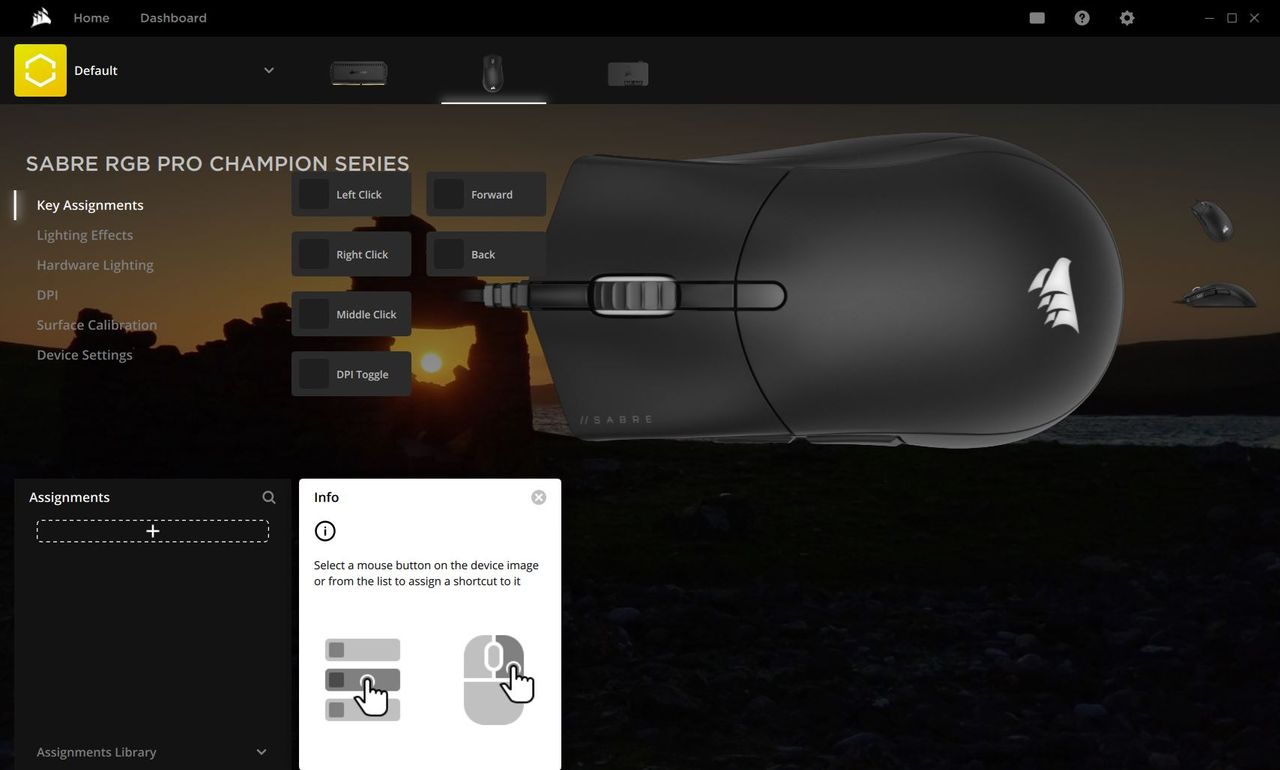Open the settings gear icon
This screenshot has width=1280, height=770.
tap(1127, 18)
